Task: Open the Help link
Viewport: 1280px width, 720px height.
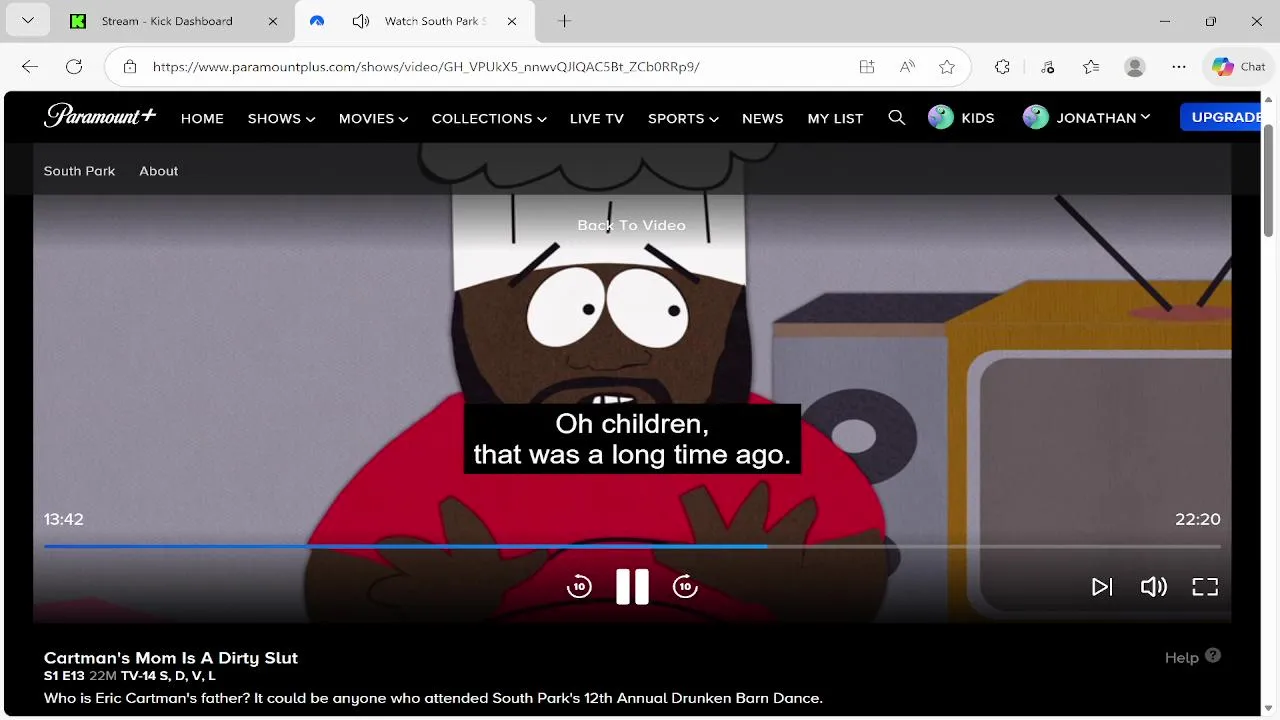Action: 1192,657
